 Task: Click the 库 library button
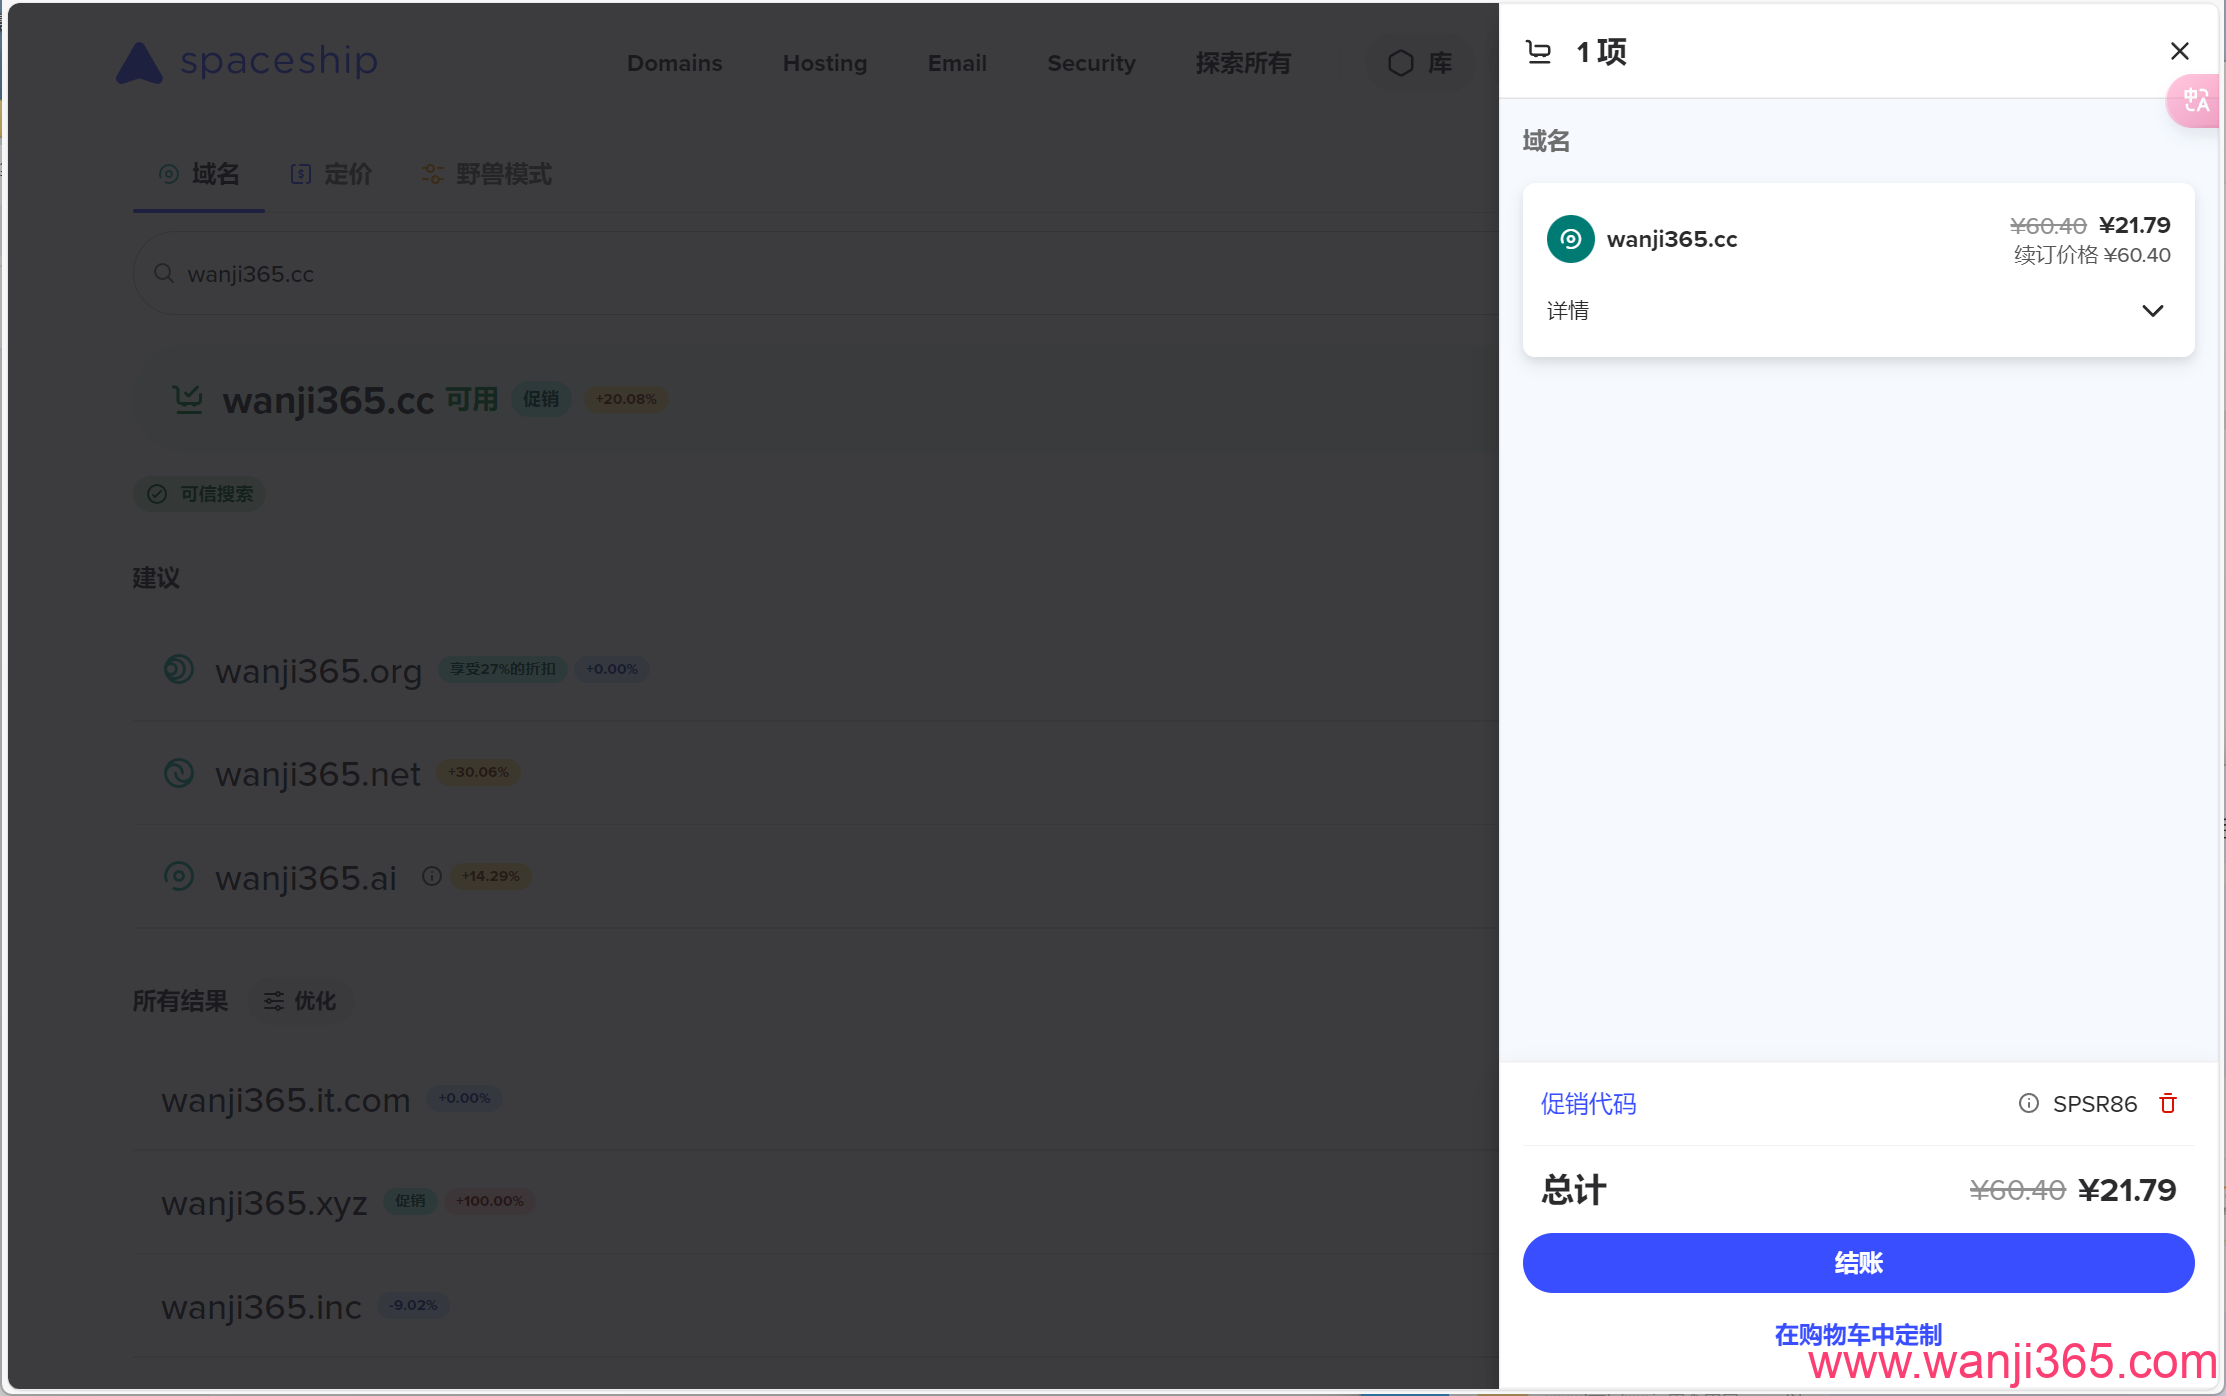(x=1420, y=63)
